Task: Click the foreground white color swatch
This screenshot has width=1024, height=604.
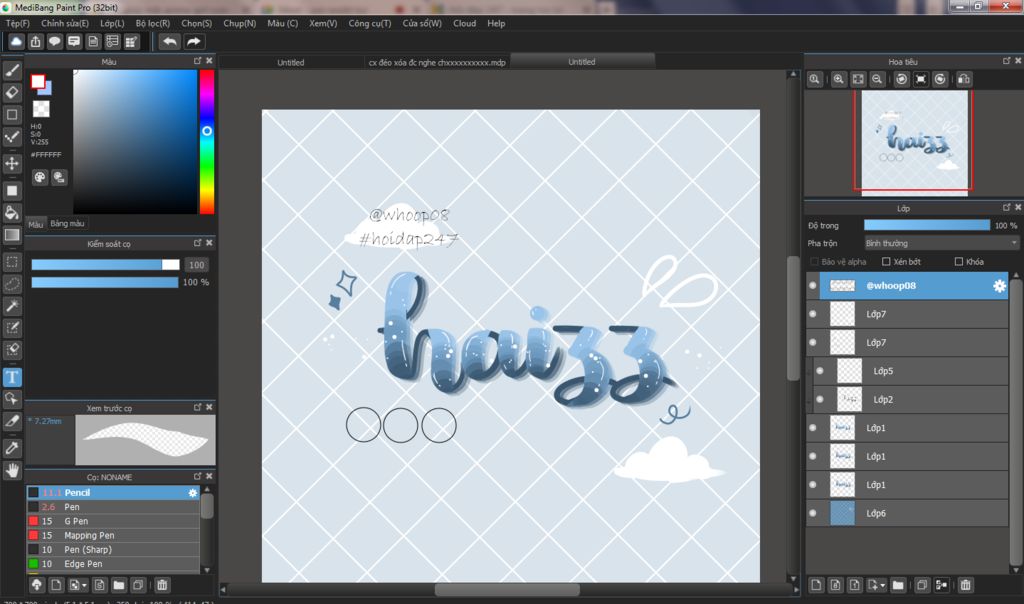Action: pos(38,82)
